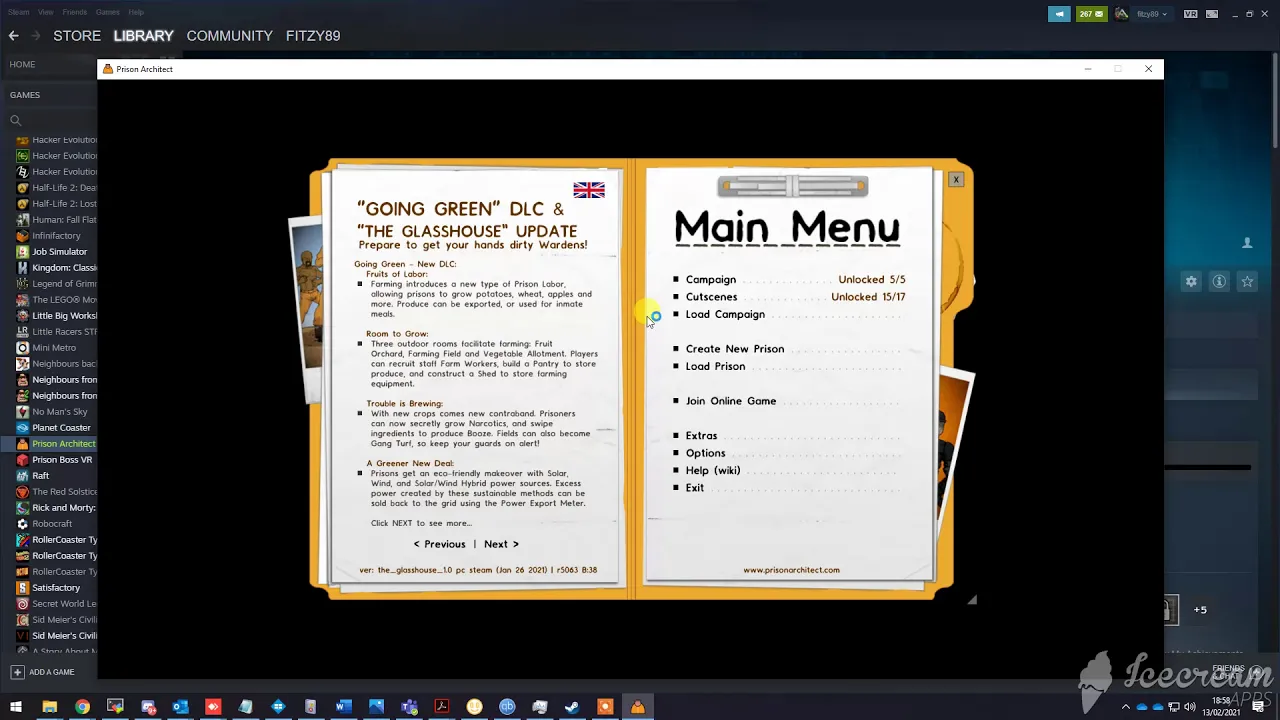Open the Steam menu in the menu bar
This screenshot has width=1280, height=720.
(17, 12)
